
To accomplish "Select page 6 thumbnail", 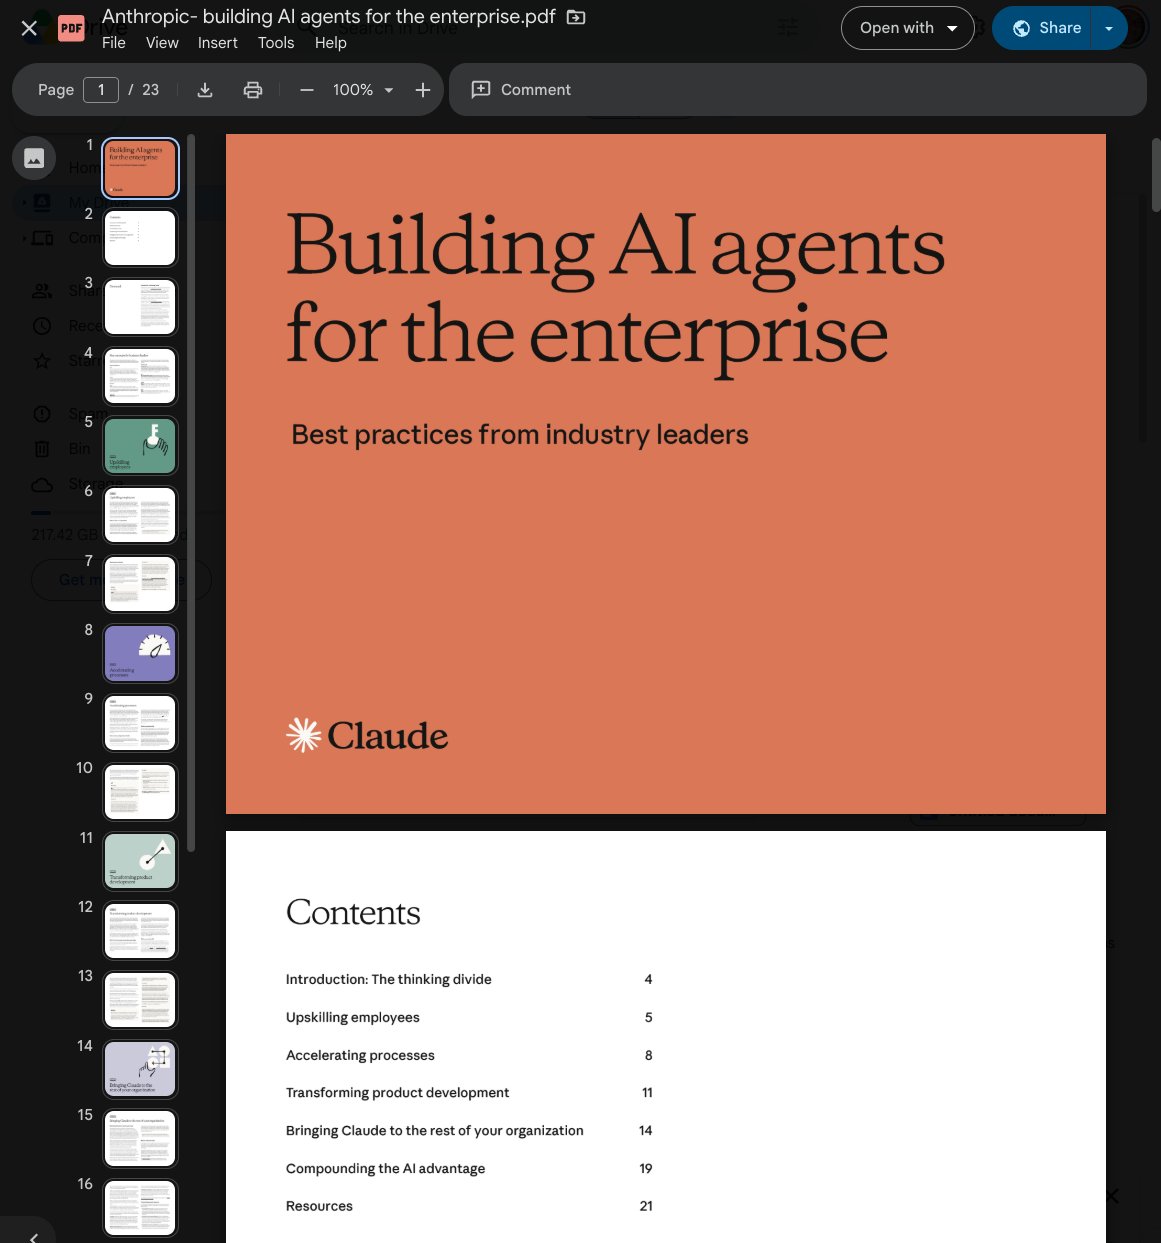I will 140,514.
